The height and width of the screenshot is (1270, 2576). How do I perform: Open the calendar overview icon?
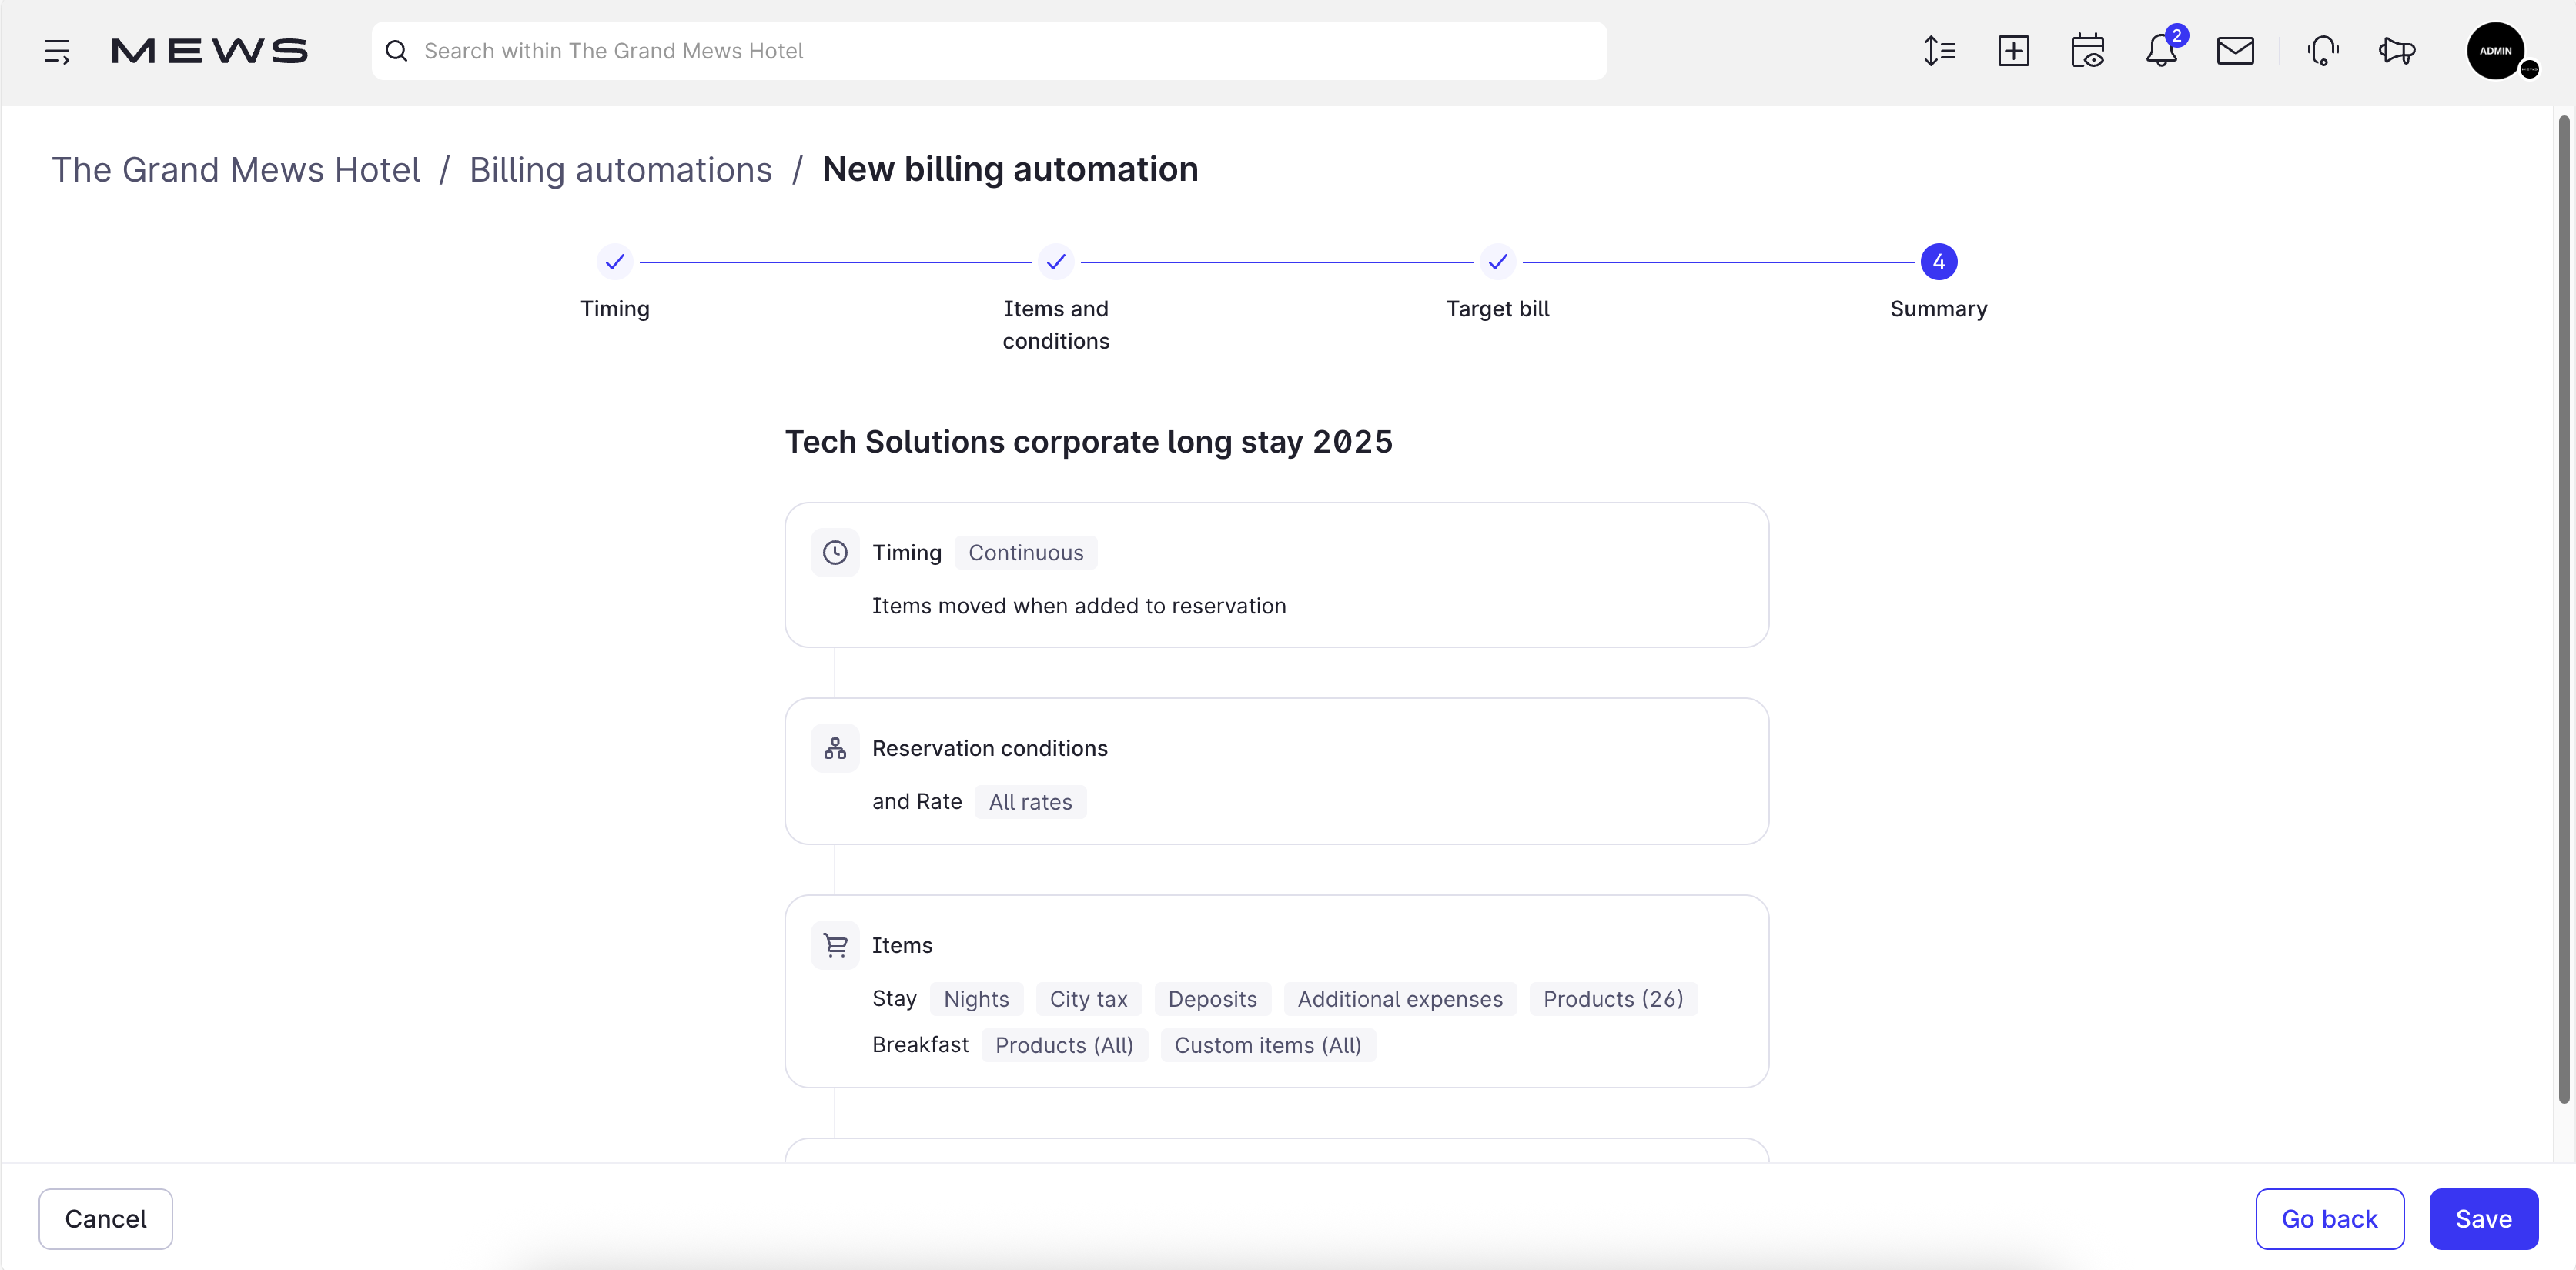click(x=2087, y=51)
